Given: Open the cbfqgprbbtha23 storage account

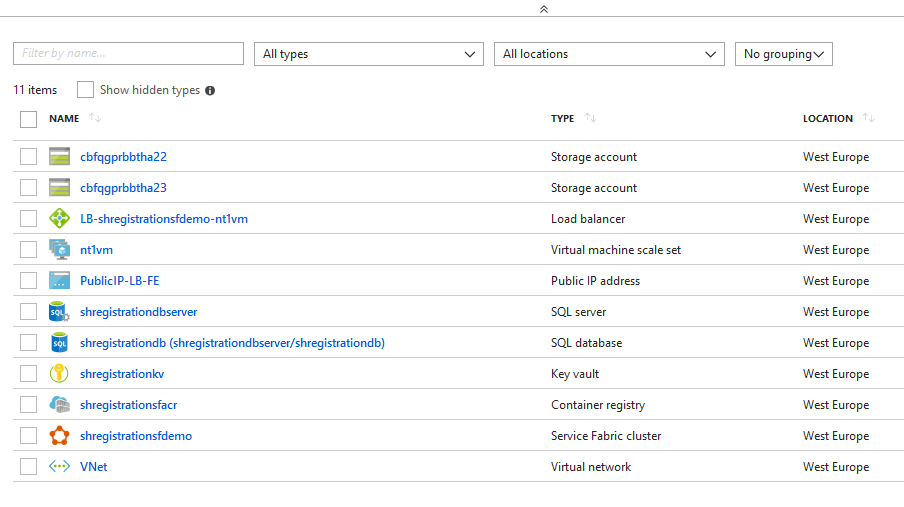Looking at the screenshot, I should (x=123, y=188).
